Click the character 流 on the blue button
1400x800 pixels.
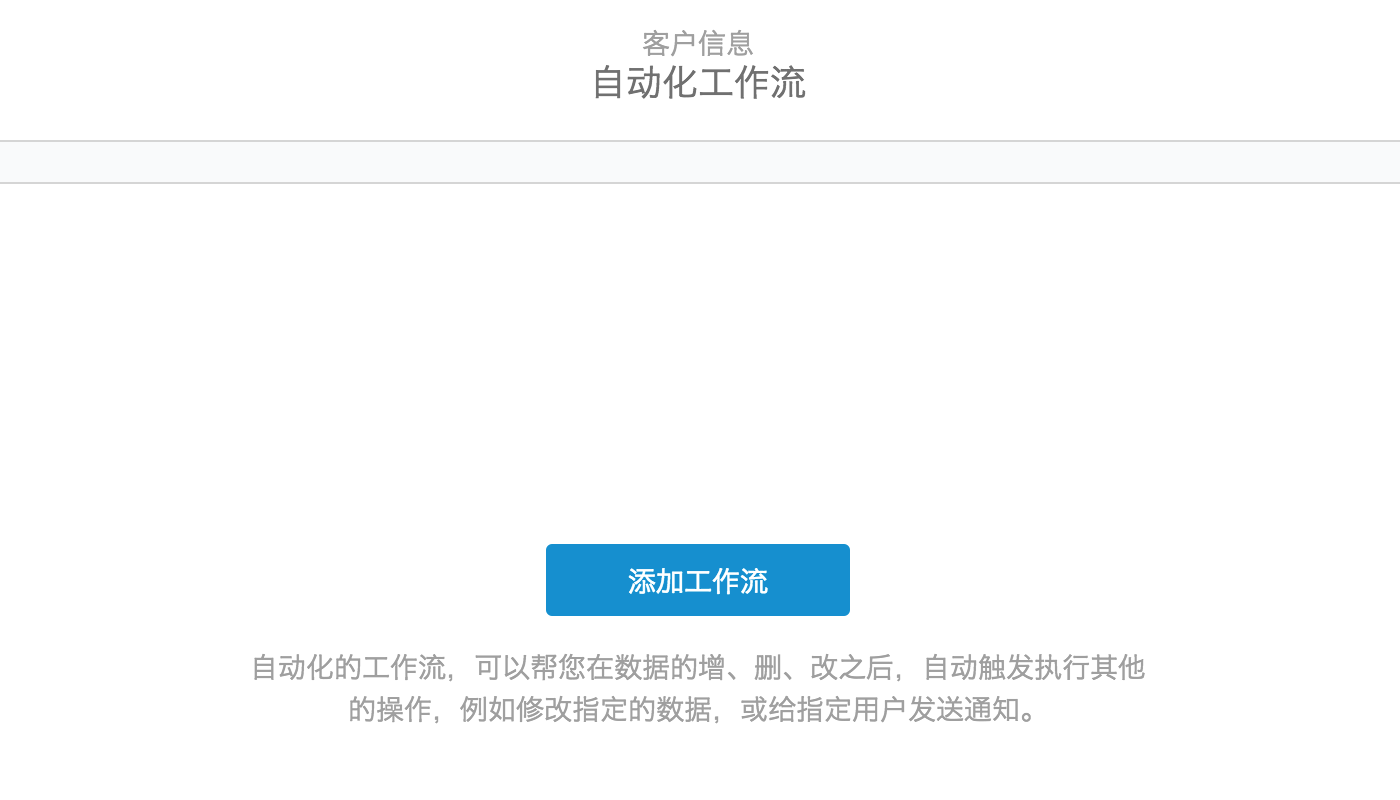(x=754, y=581)
